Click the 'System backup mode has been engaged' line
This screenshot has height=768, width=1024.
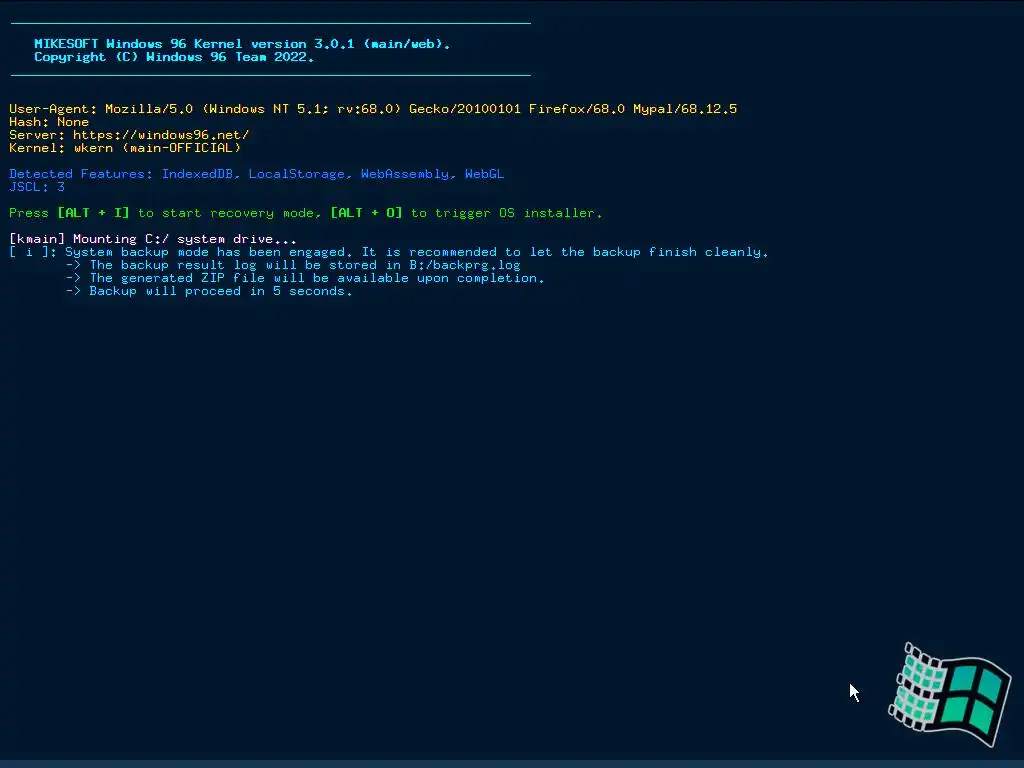[389, 252]
